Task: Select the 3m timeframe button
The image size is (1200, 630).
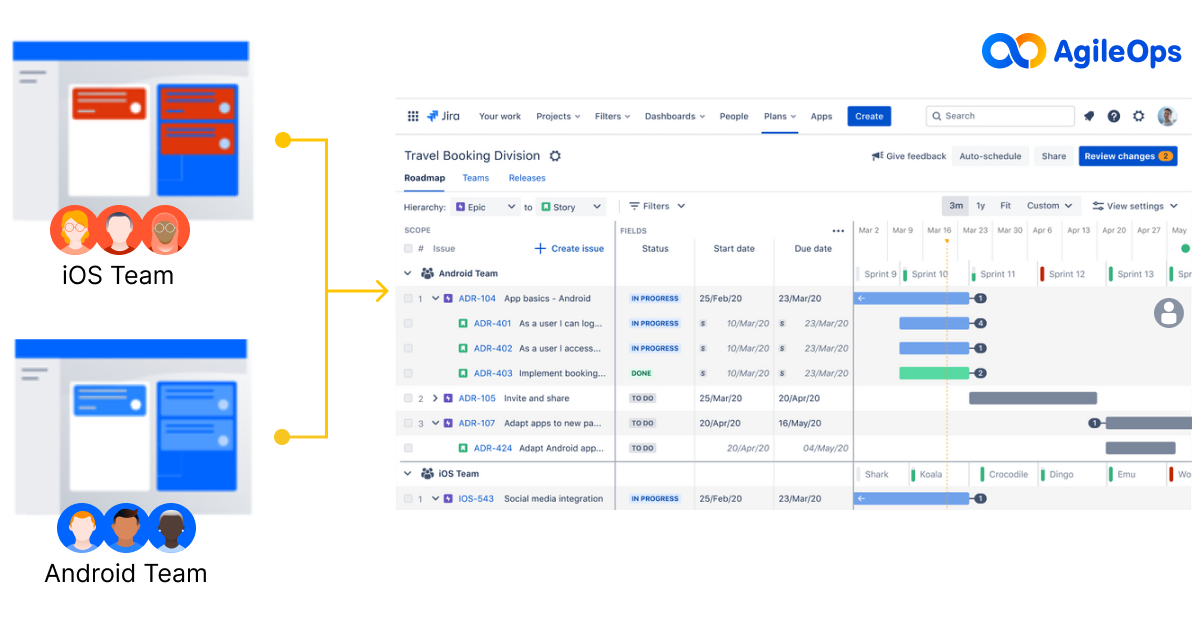Action: [x=956, y=206]
